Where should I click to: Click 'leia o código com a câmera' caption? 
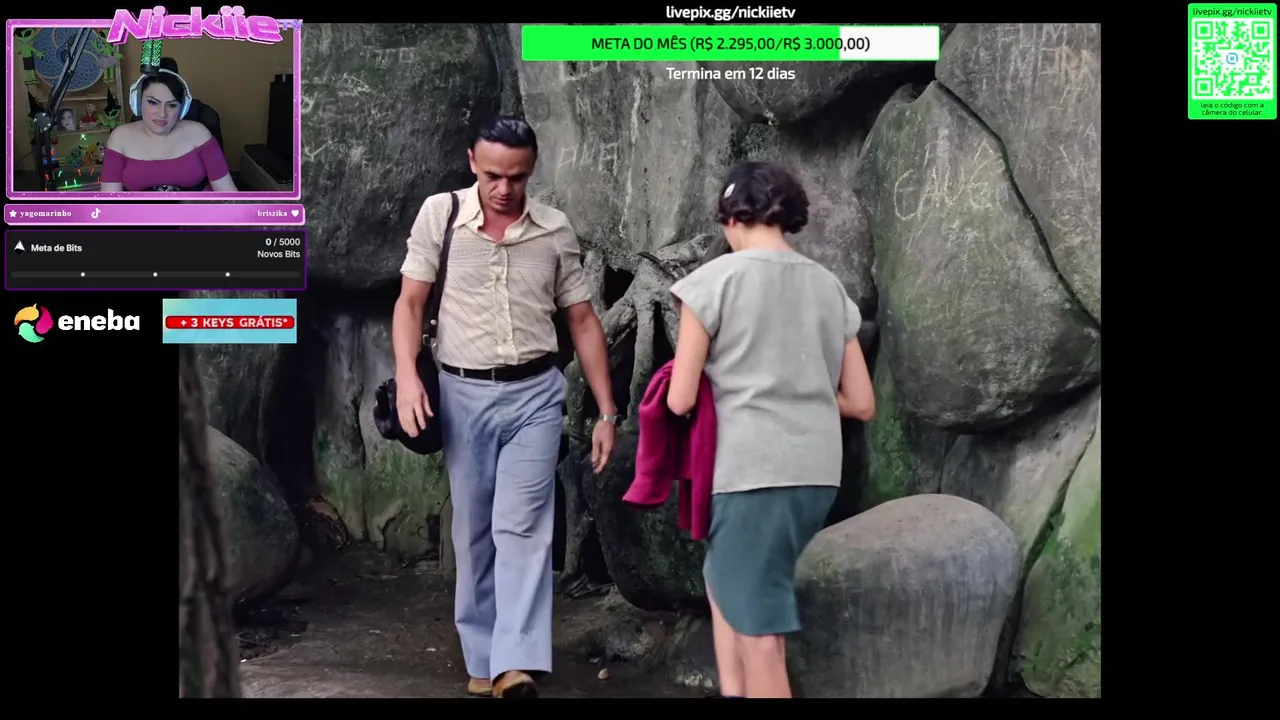(1232, 108)
